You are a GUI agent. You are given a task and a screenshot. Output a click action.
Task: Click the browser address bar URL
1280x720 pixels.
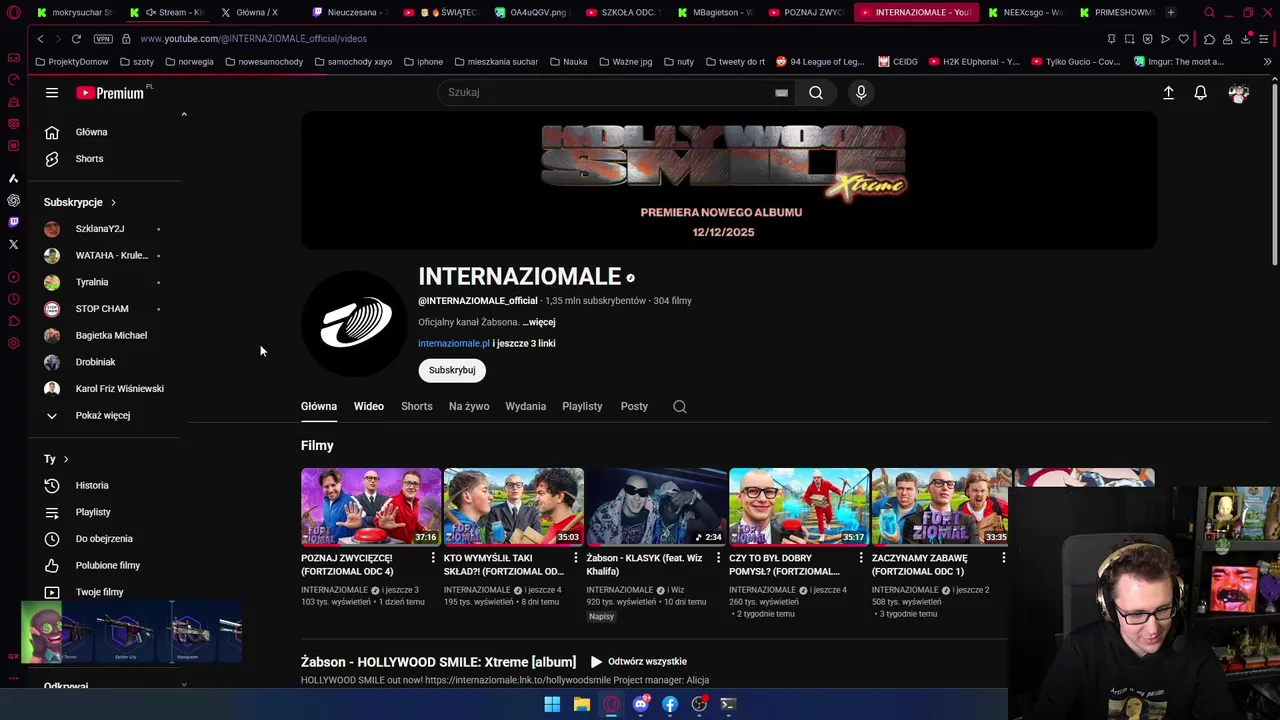(x=254, y=39)
